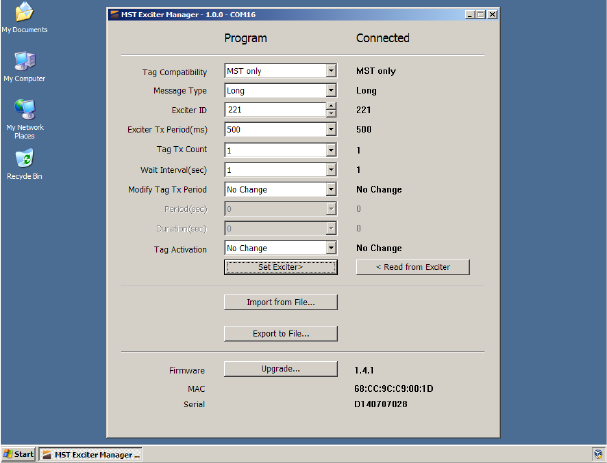Click the Program column heading
This screenshot has width=607, height=463.
(245, 38)
